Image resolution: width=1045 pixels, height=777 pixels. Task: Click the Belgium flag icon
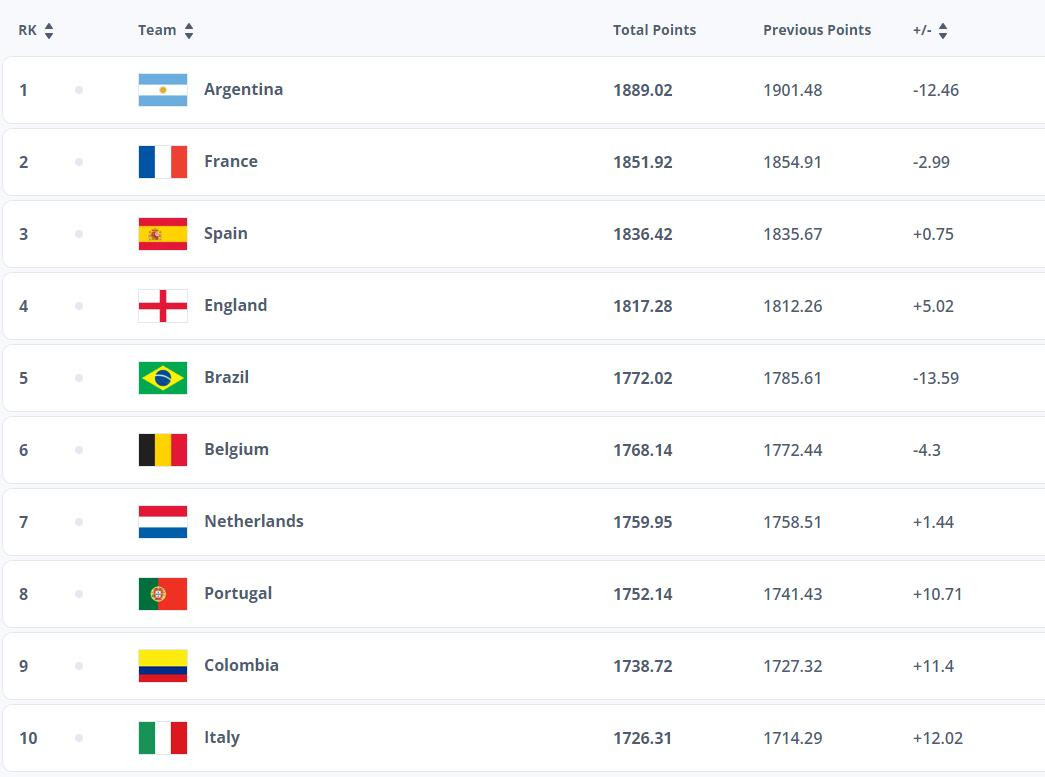click(x=163, y=450)
